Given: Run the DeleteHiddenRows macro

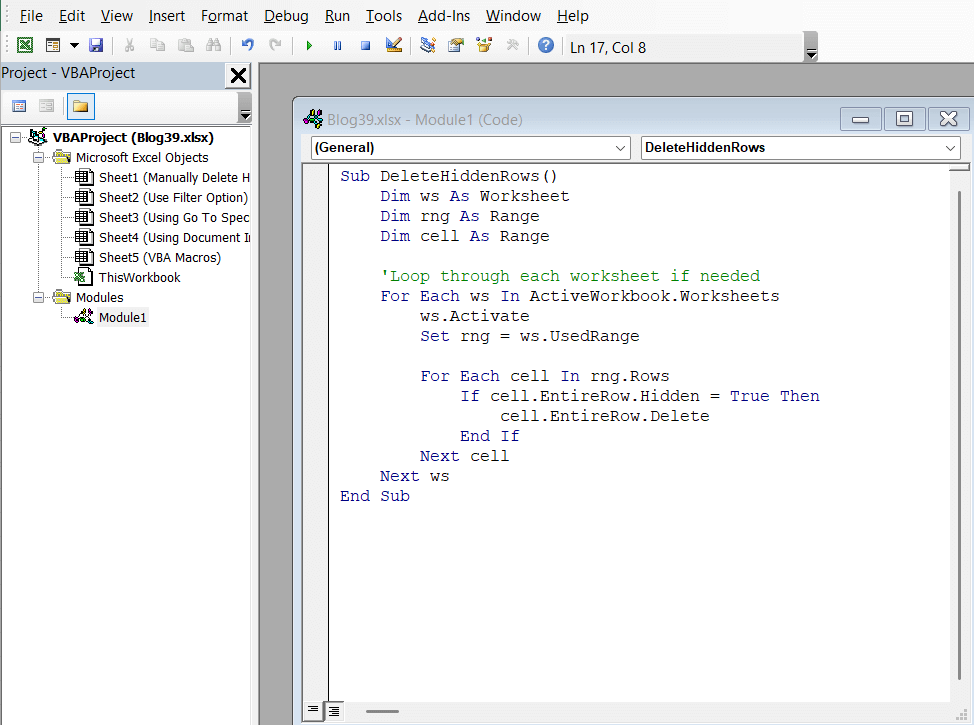Looking at the screenshot, I should pos(309,45).
